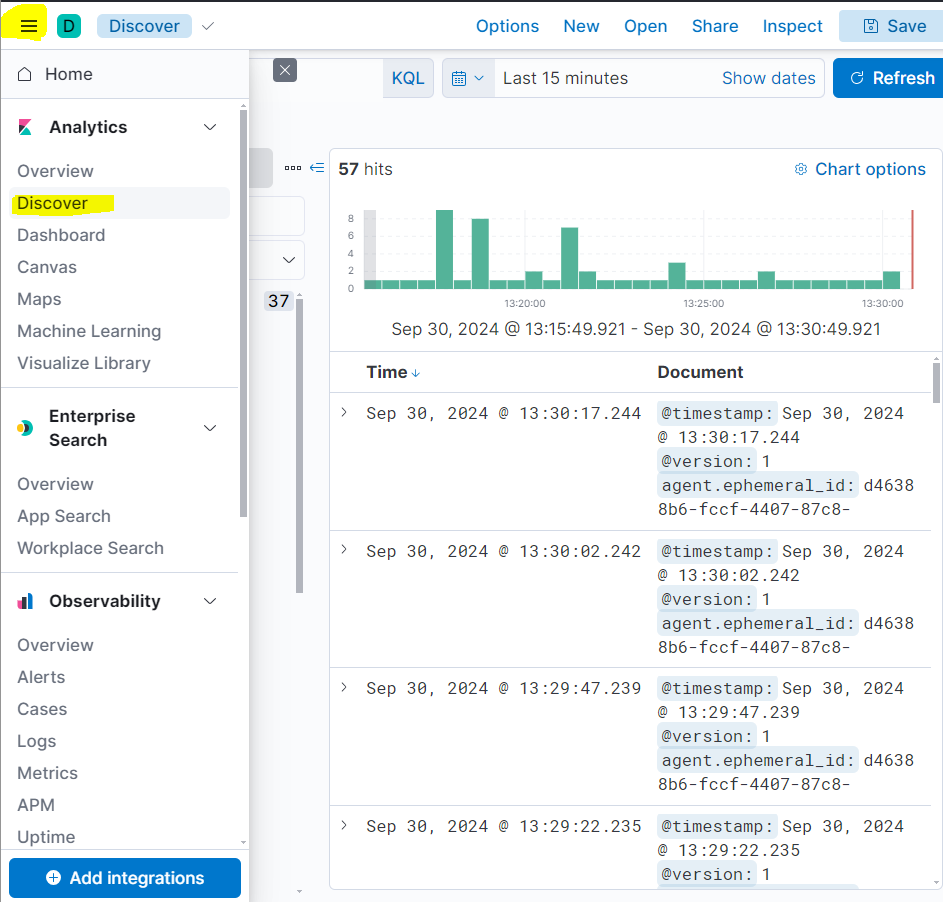Open App Search
Screen dimensions: 943x902
[x=64, y=516]
